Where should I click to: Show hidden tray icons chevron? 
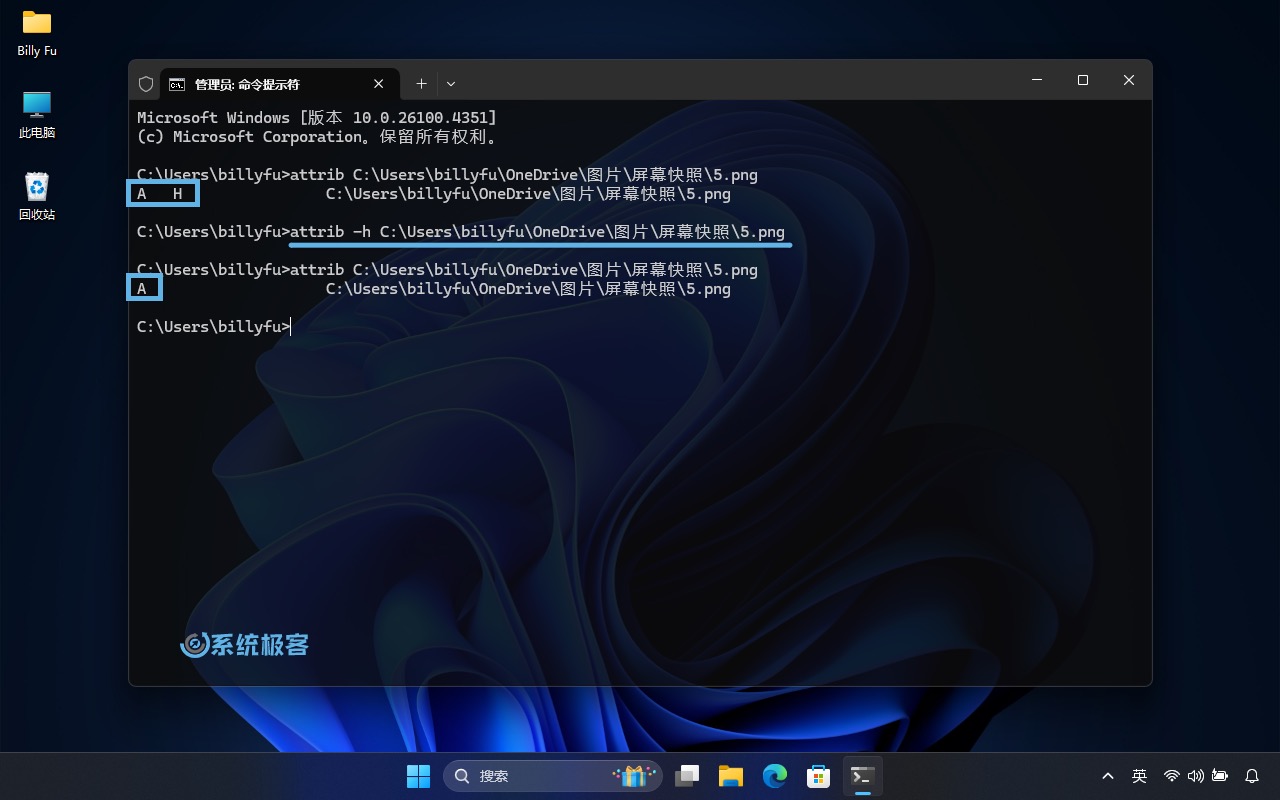coord(1108,776)
